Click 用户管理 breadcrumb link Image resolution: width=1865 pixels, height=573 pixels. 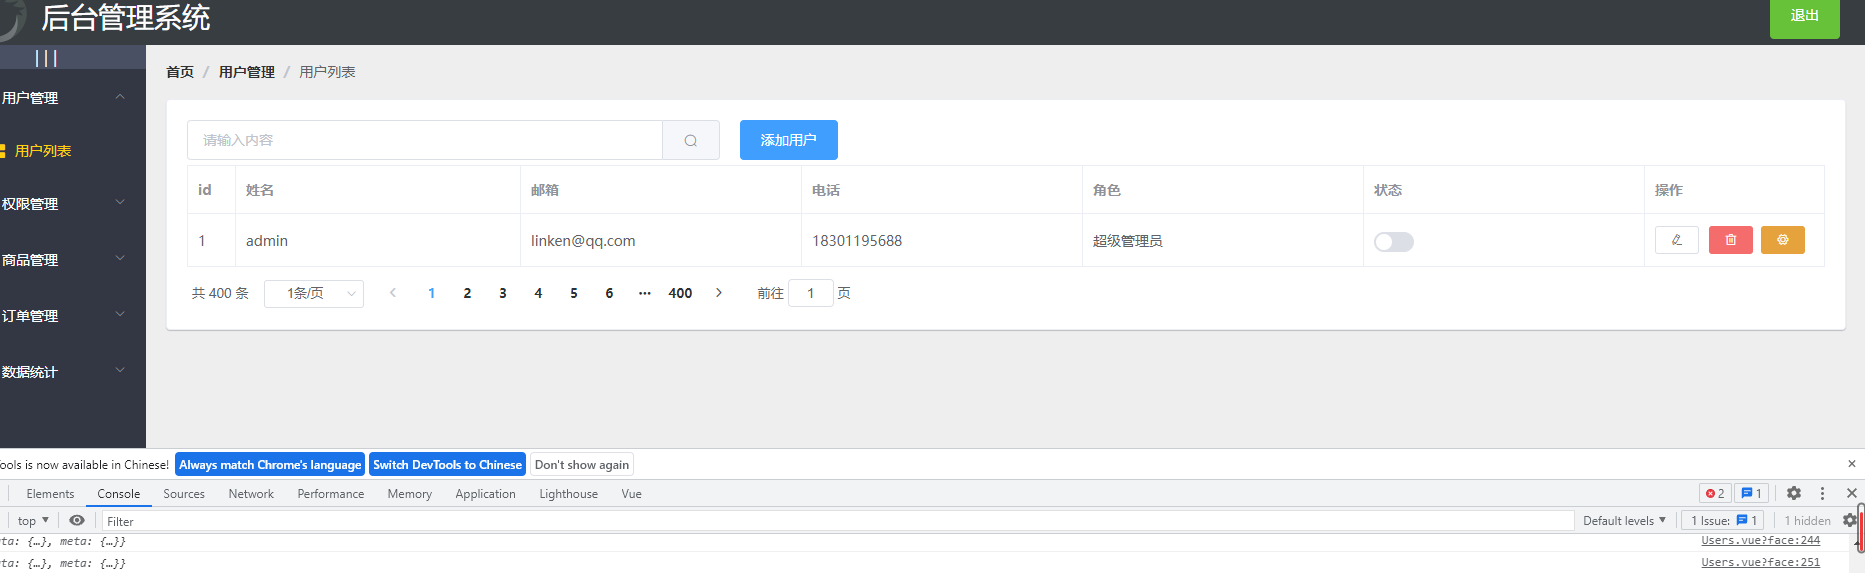pos(247,72)
